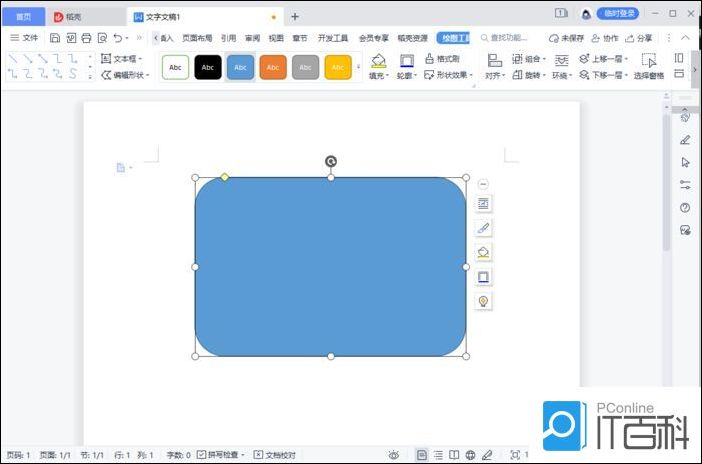Click the floating shape fill bucket icon
The width and height of the screenshot is (702, 464).
[x=483, y=252]
